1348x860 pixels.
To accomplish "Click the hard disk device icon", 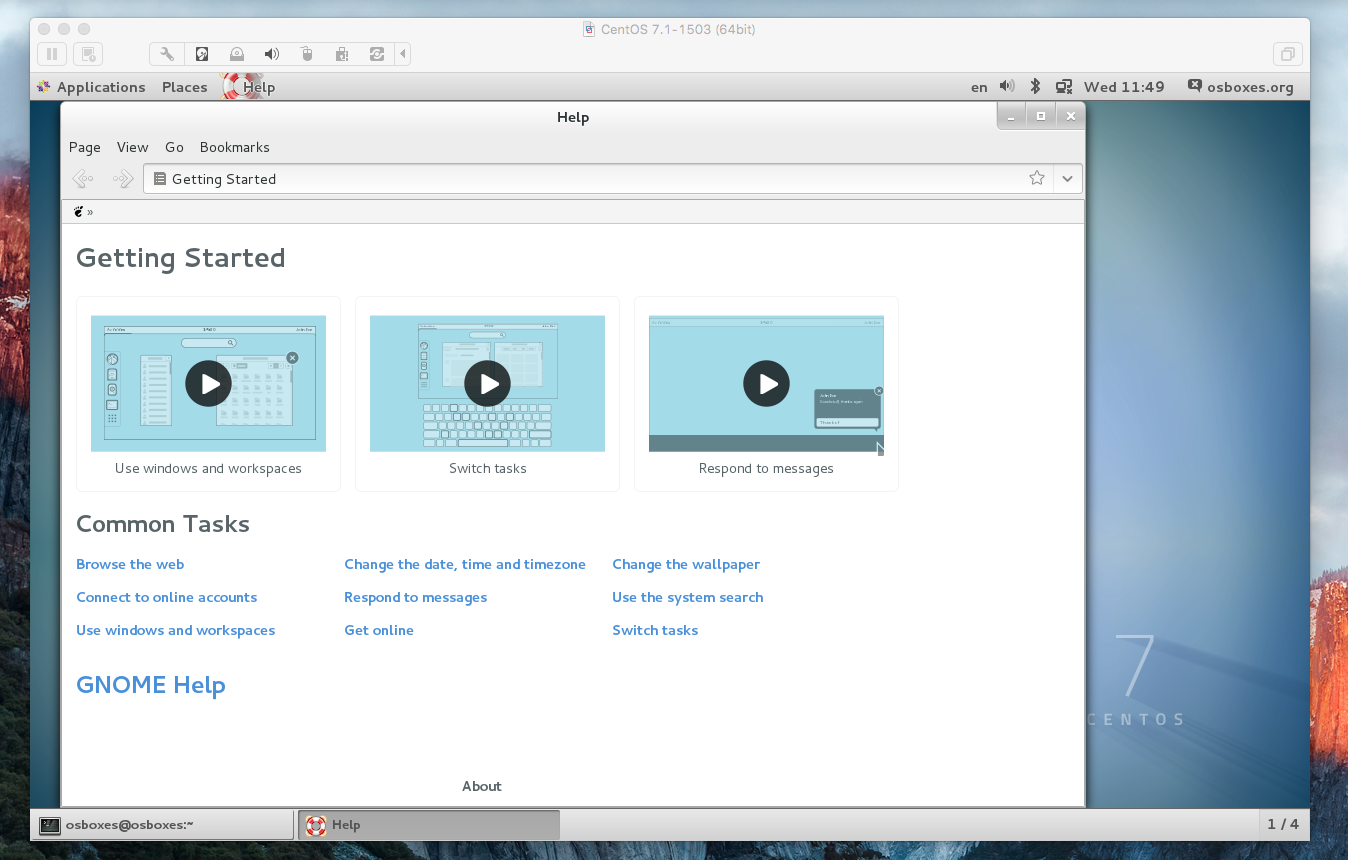I will coord(202,54).
